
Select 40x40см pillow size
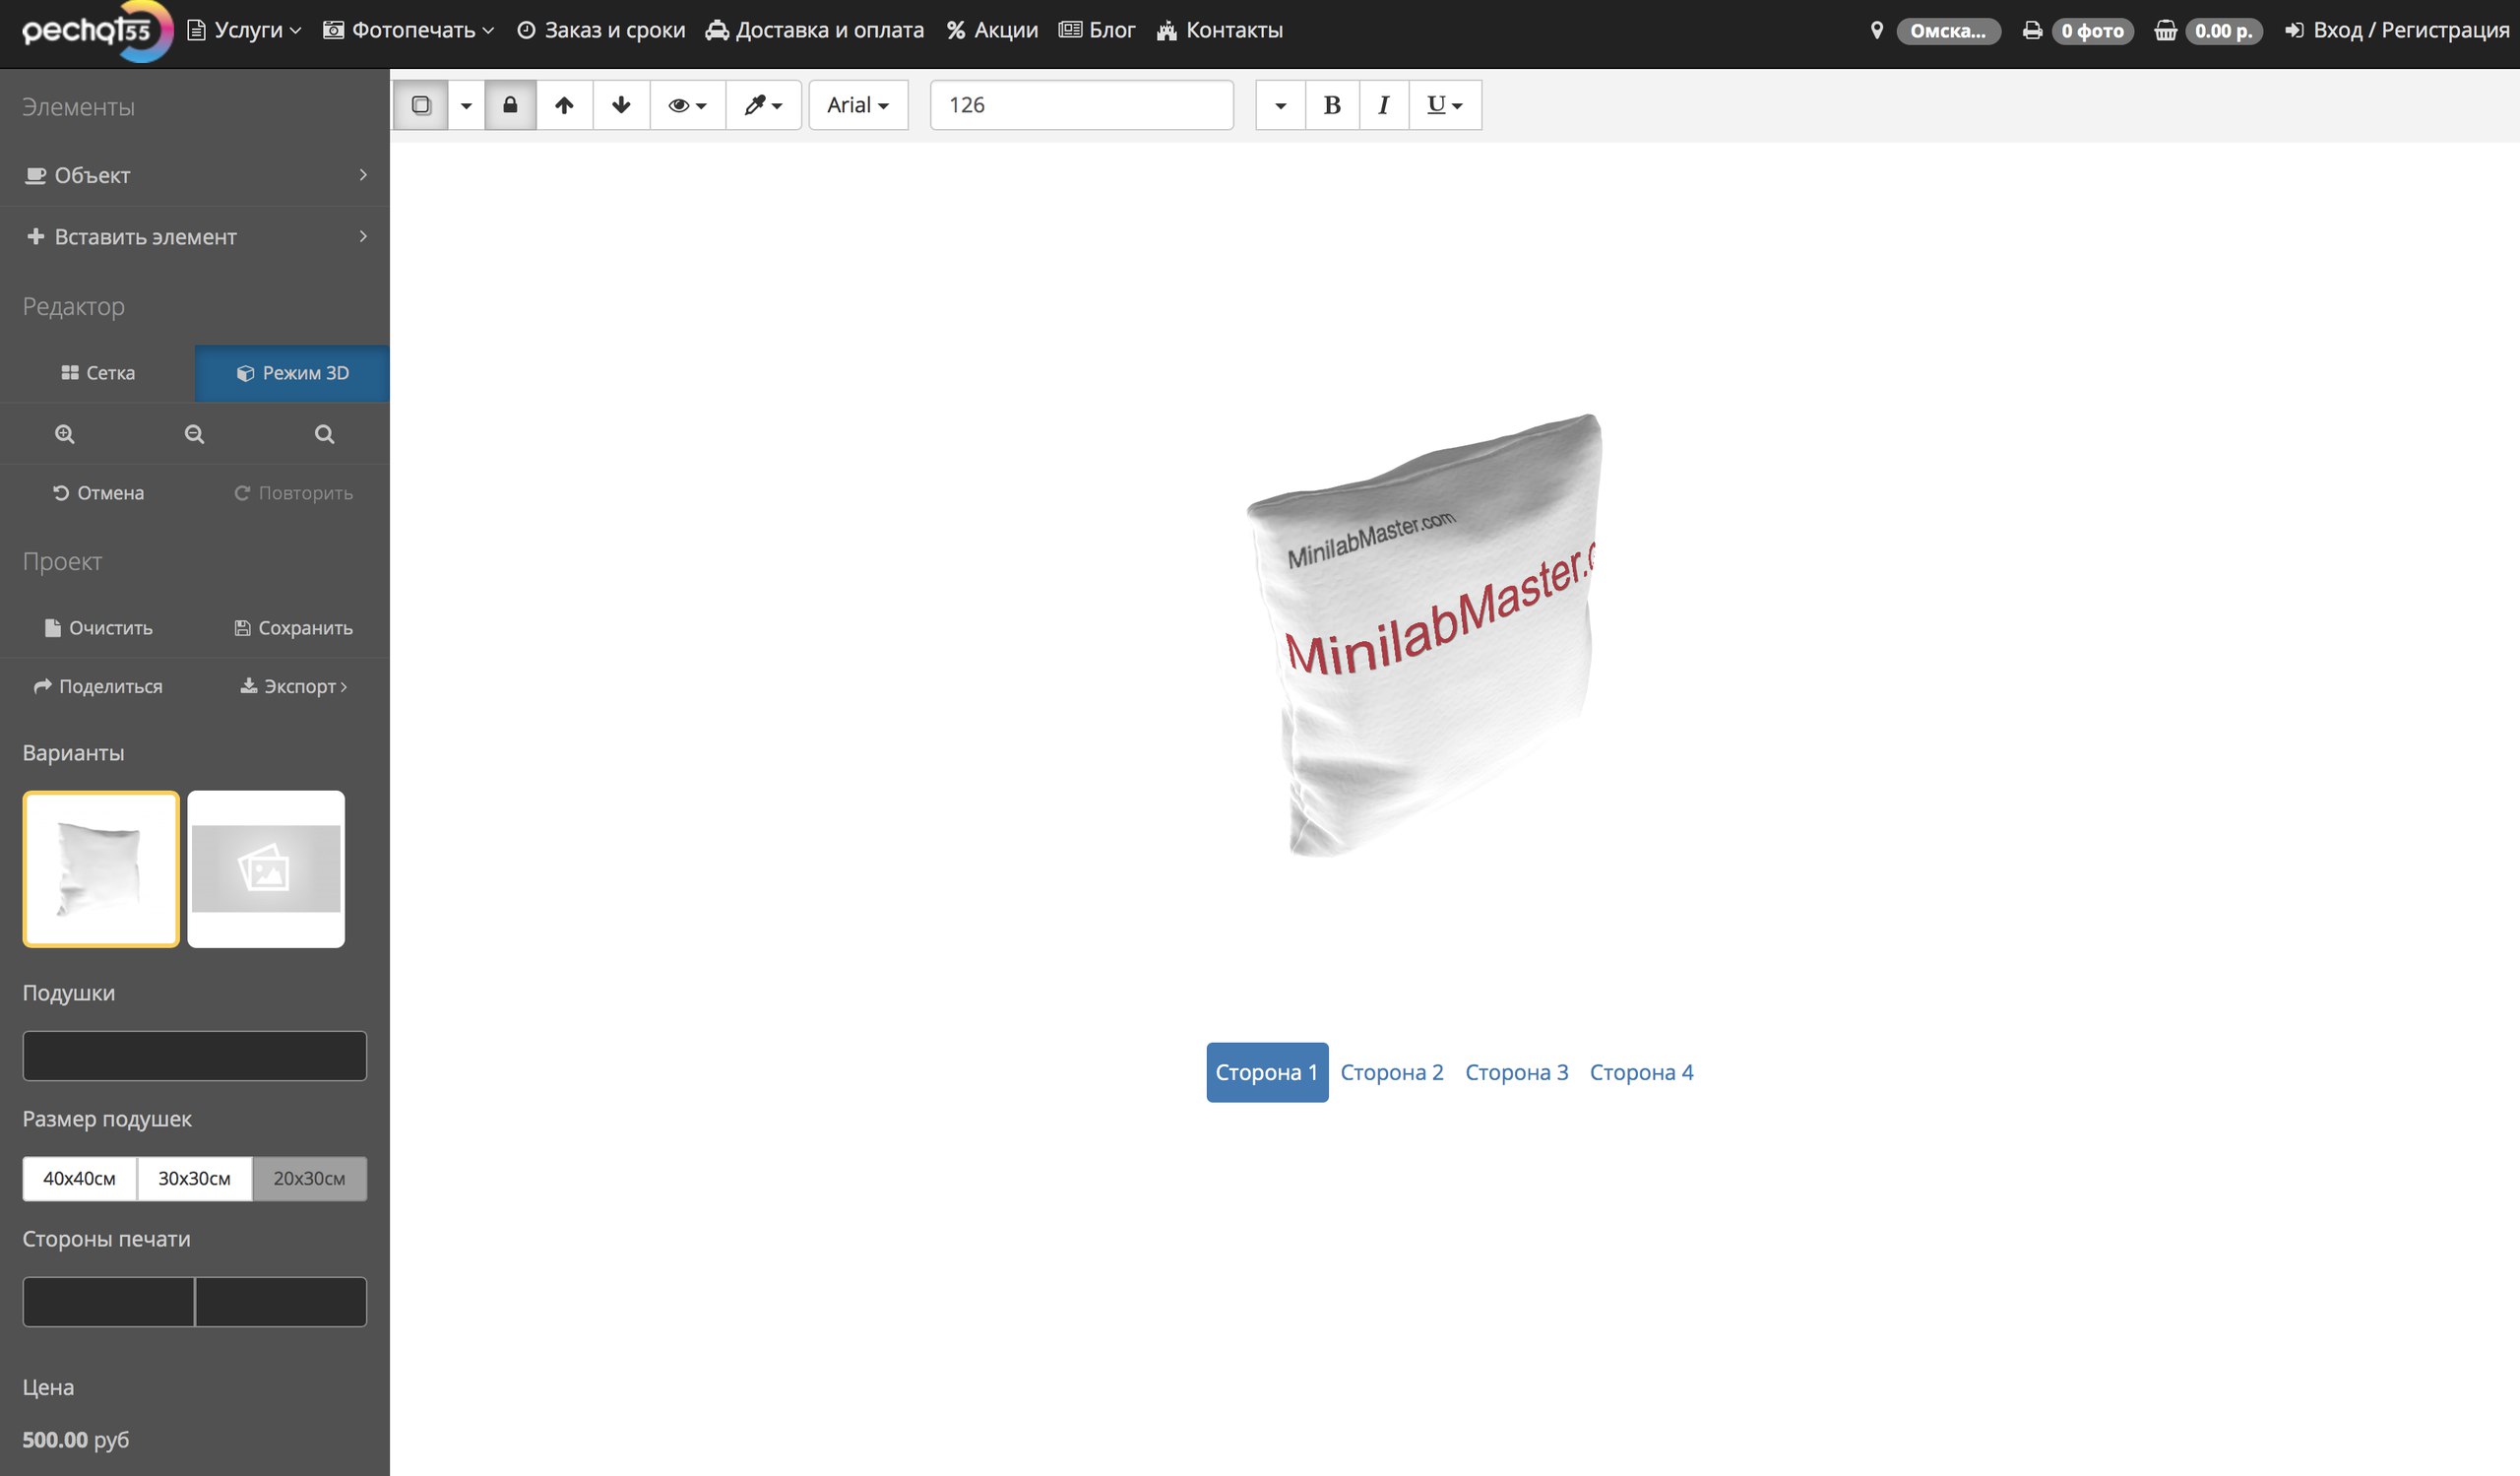[79, 1179]
